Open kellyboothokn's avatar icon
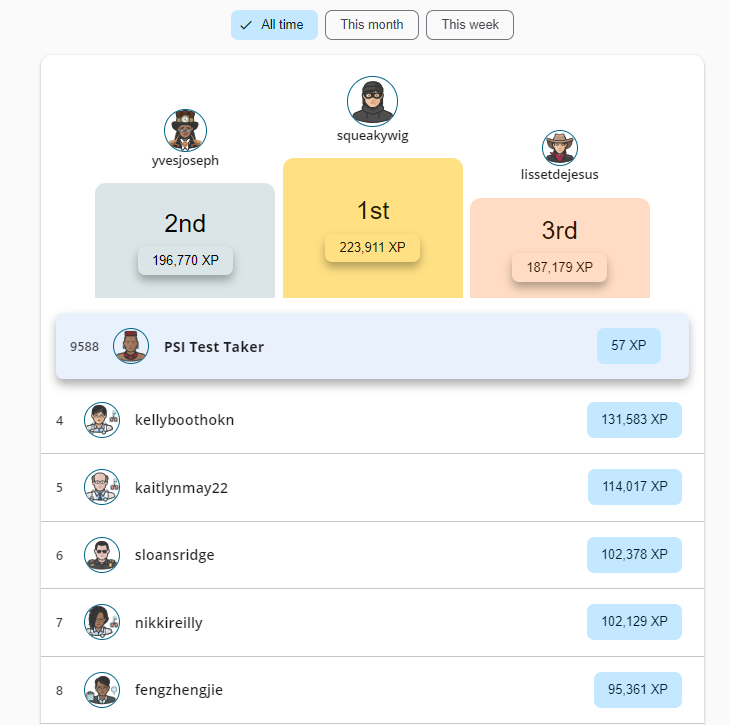The image size is (730, 725). [102, 420]
